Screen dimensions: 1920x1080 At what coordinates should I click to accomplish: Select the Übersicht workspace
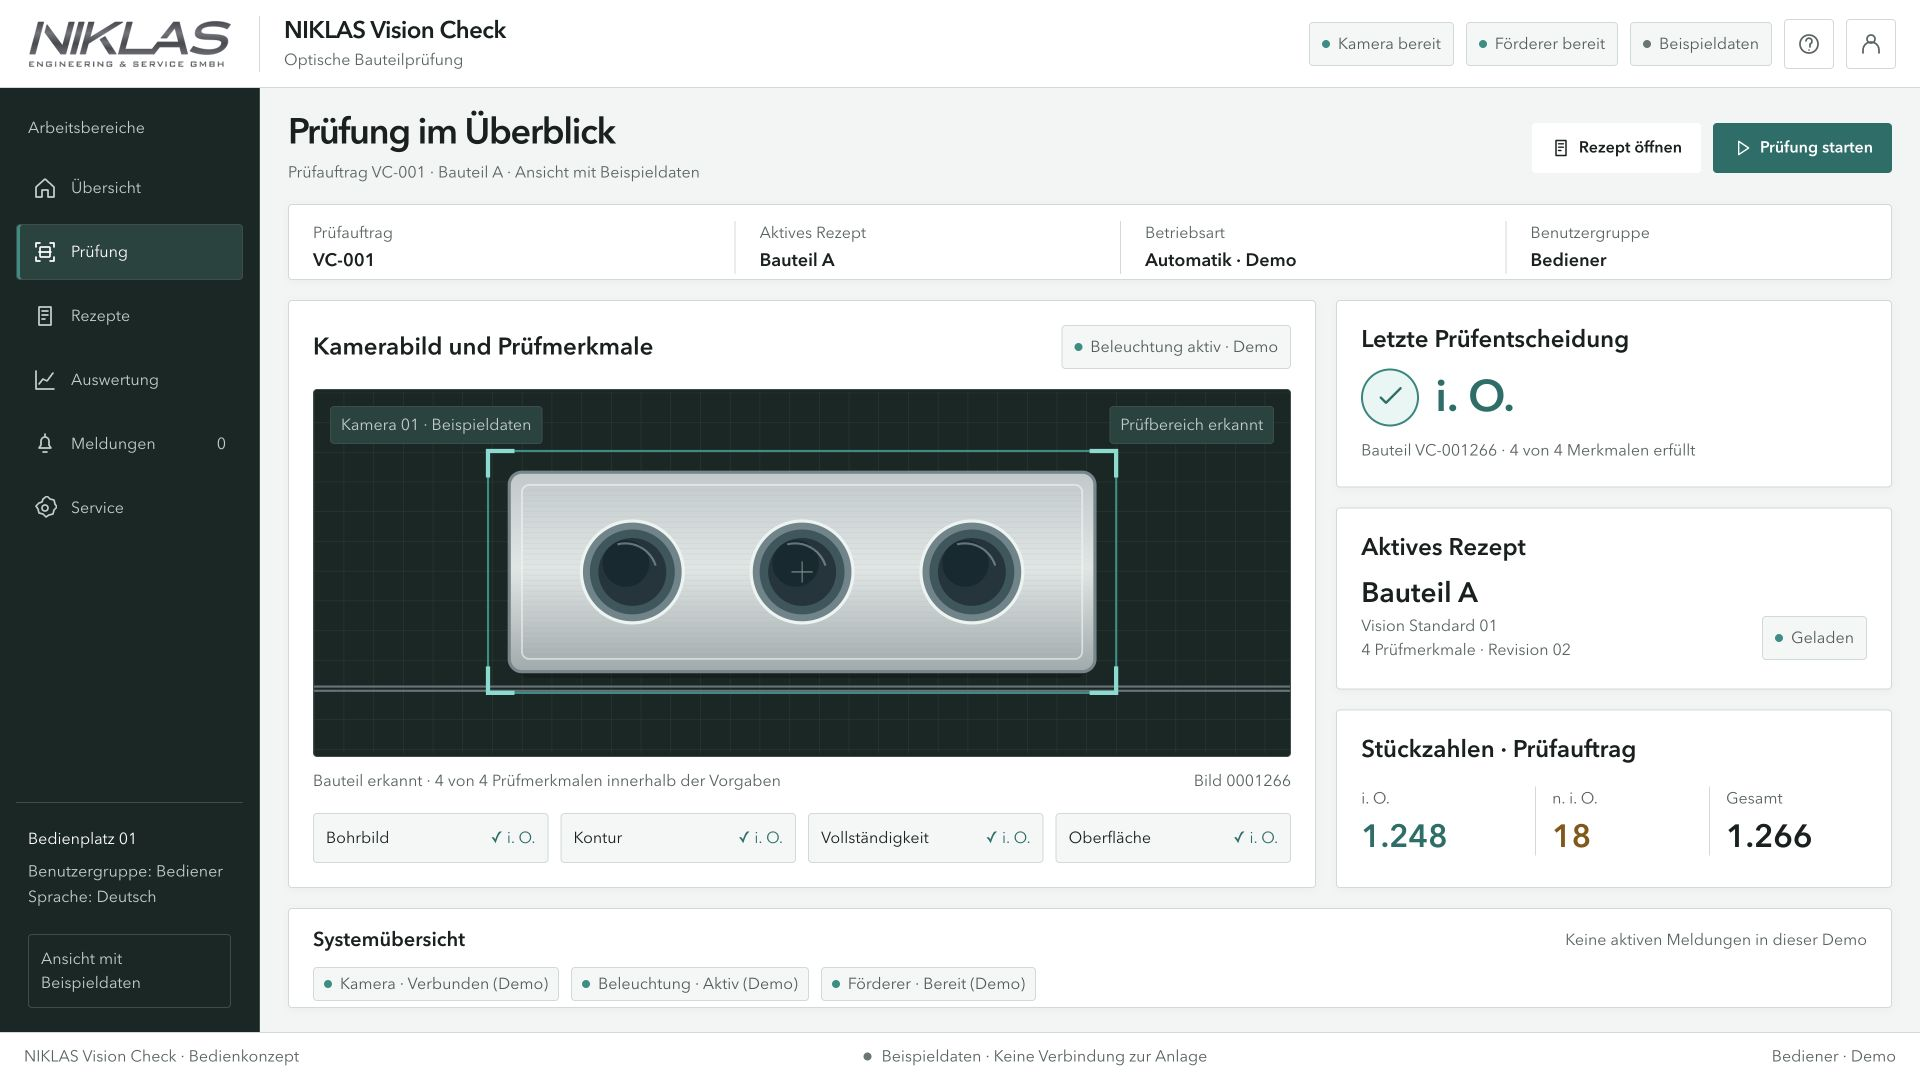[x=129, y=188]
